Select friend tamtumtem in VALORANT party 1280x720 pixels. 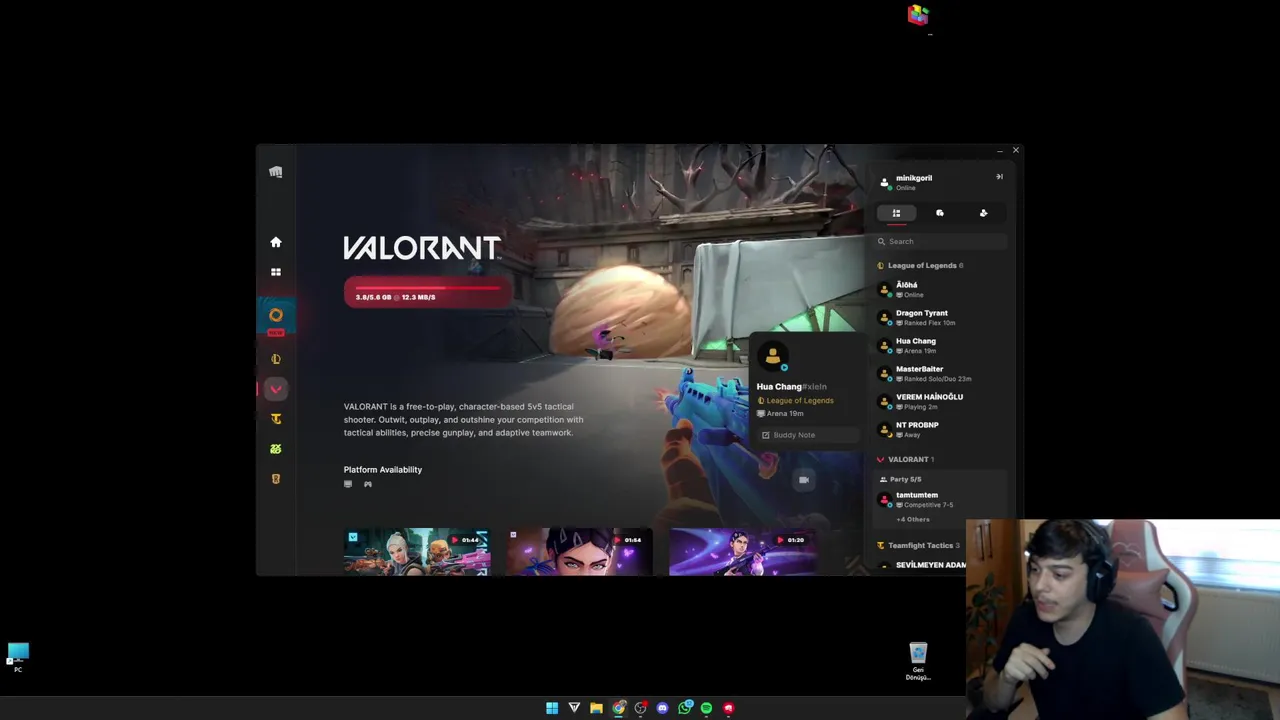pos(940,499)
